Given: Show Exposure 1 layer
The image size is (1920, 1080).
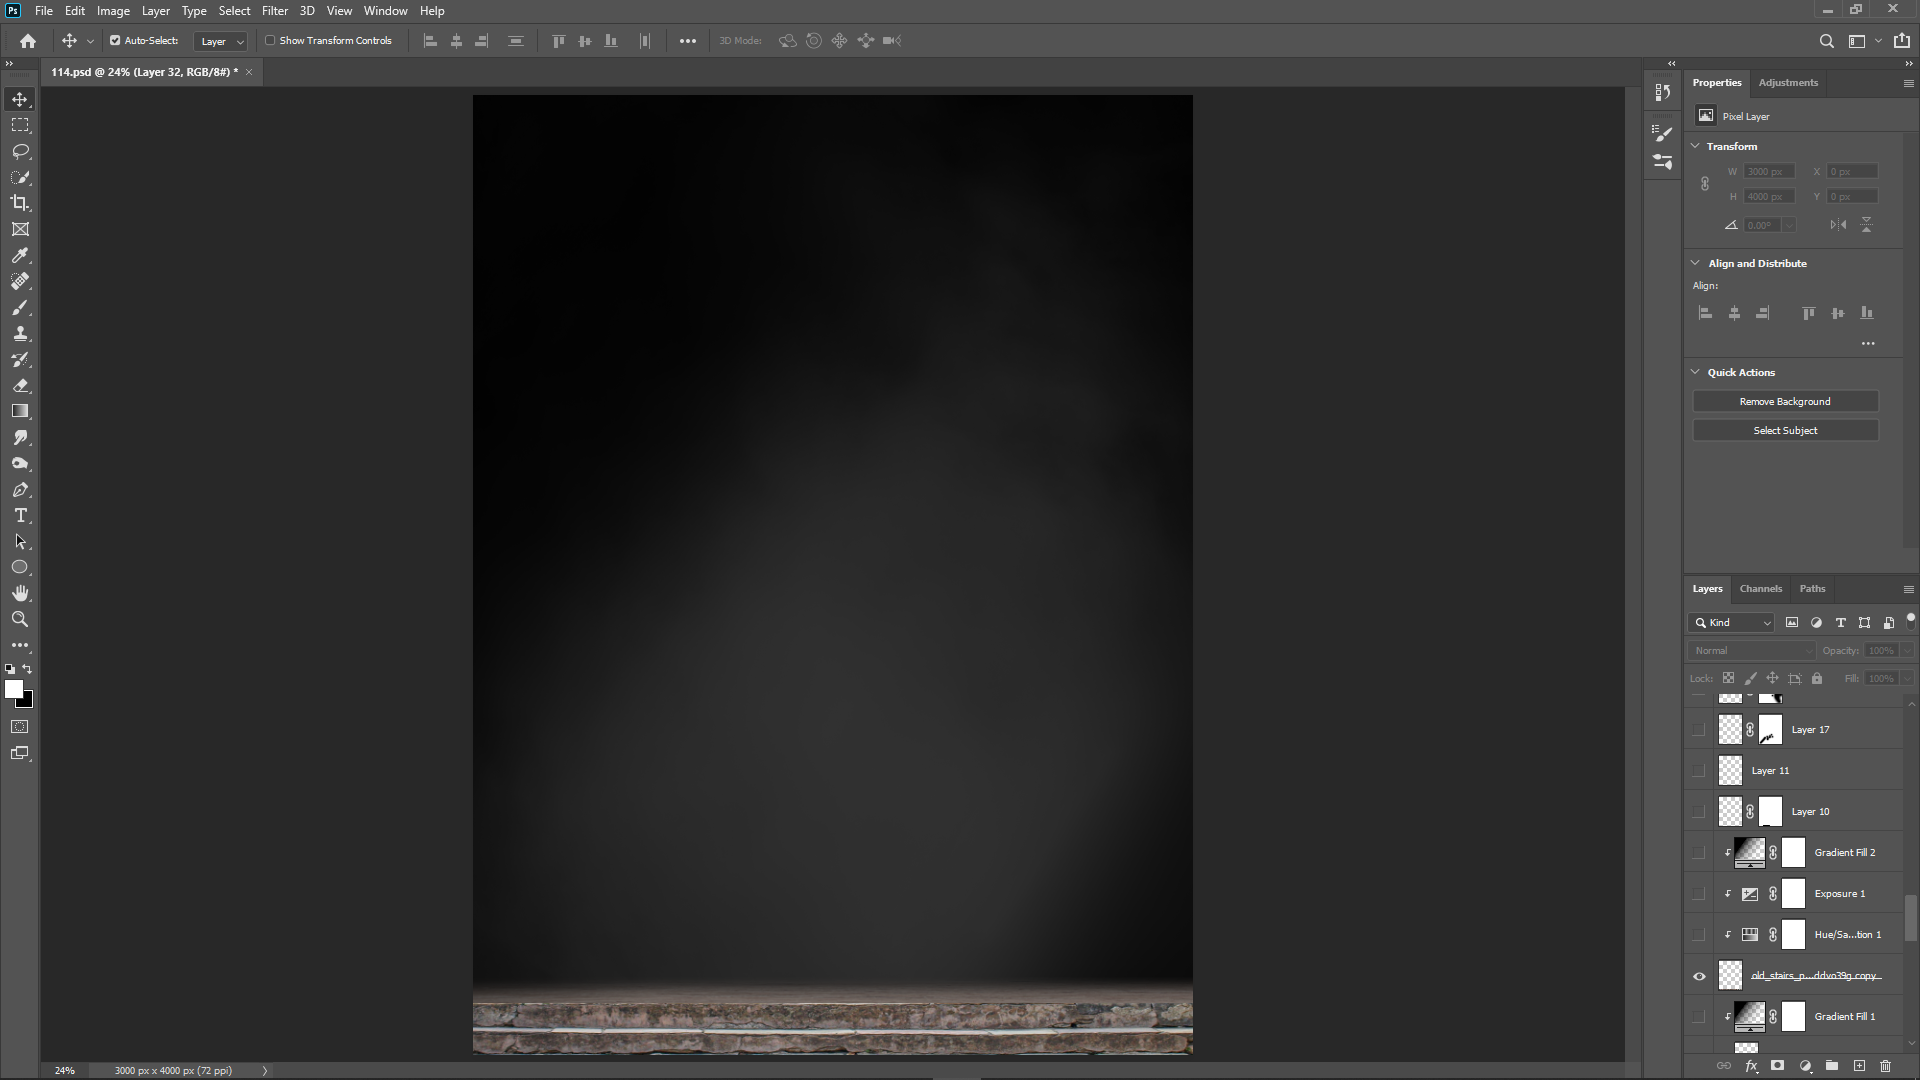Looking at the screenshot, I should (1699, 894).
